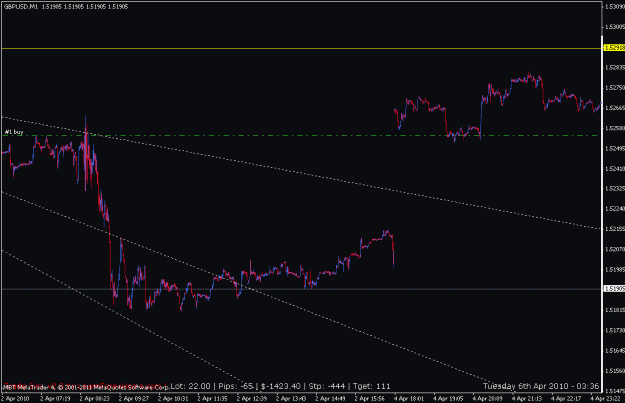Viewport: 625px width, 403px height.
Task: Click the 1.52240 price scale label
Action: [615, 208]
